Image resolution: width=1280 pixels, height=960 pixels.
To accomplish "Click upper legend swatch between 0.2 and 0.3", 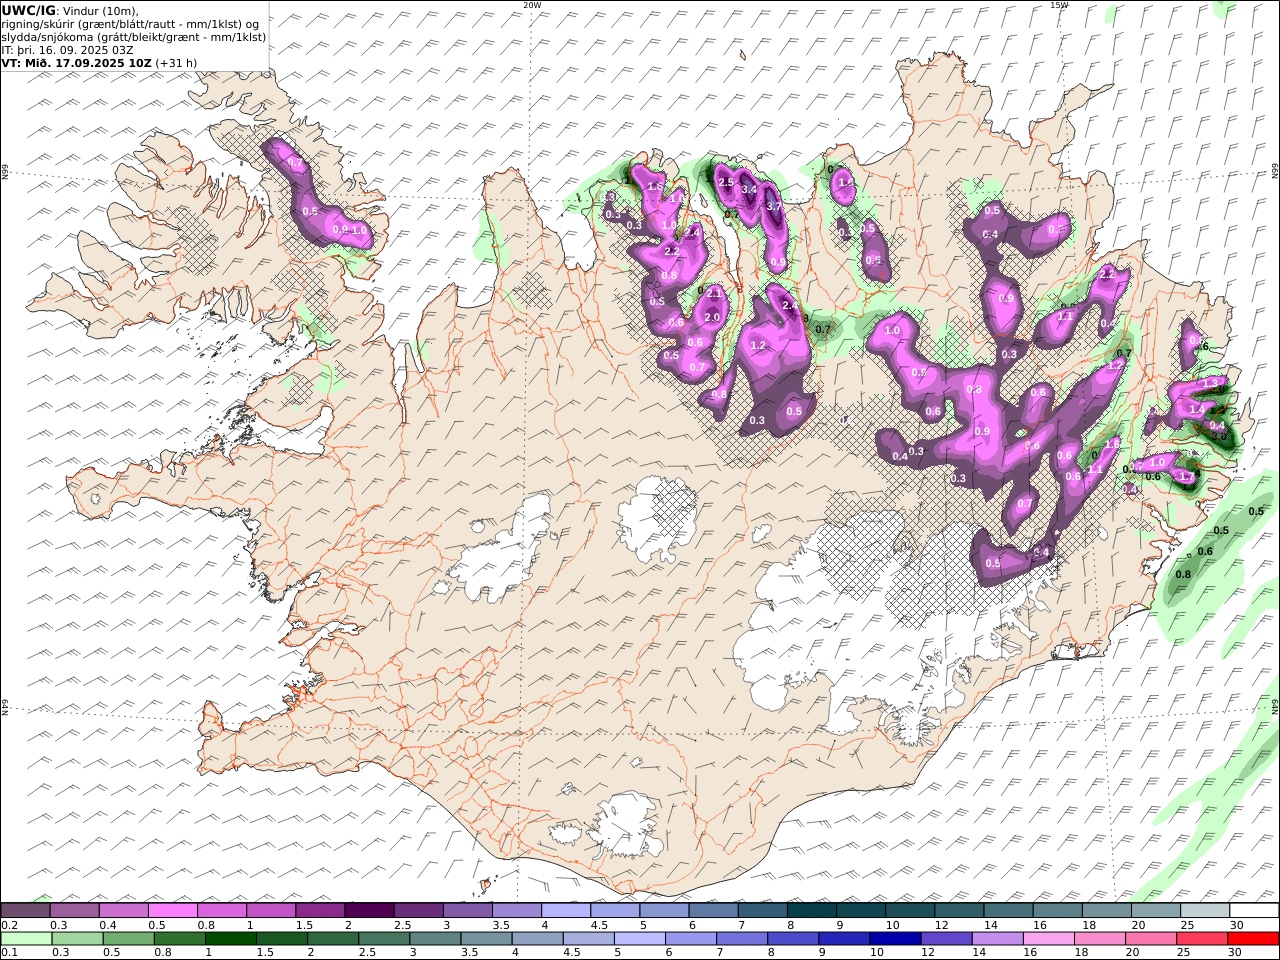I will (x=25, y=910).
